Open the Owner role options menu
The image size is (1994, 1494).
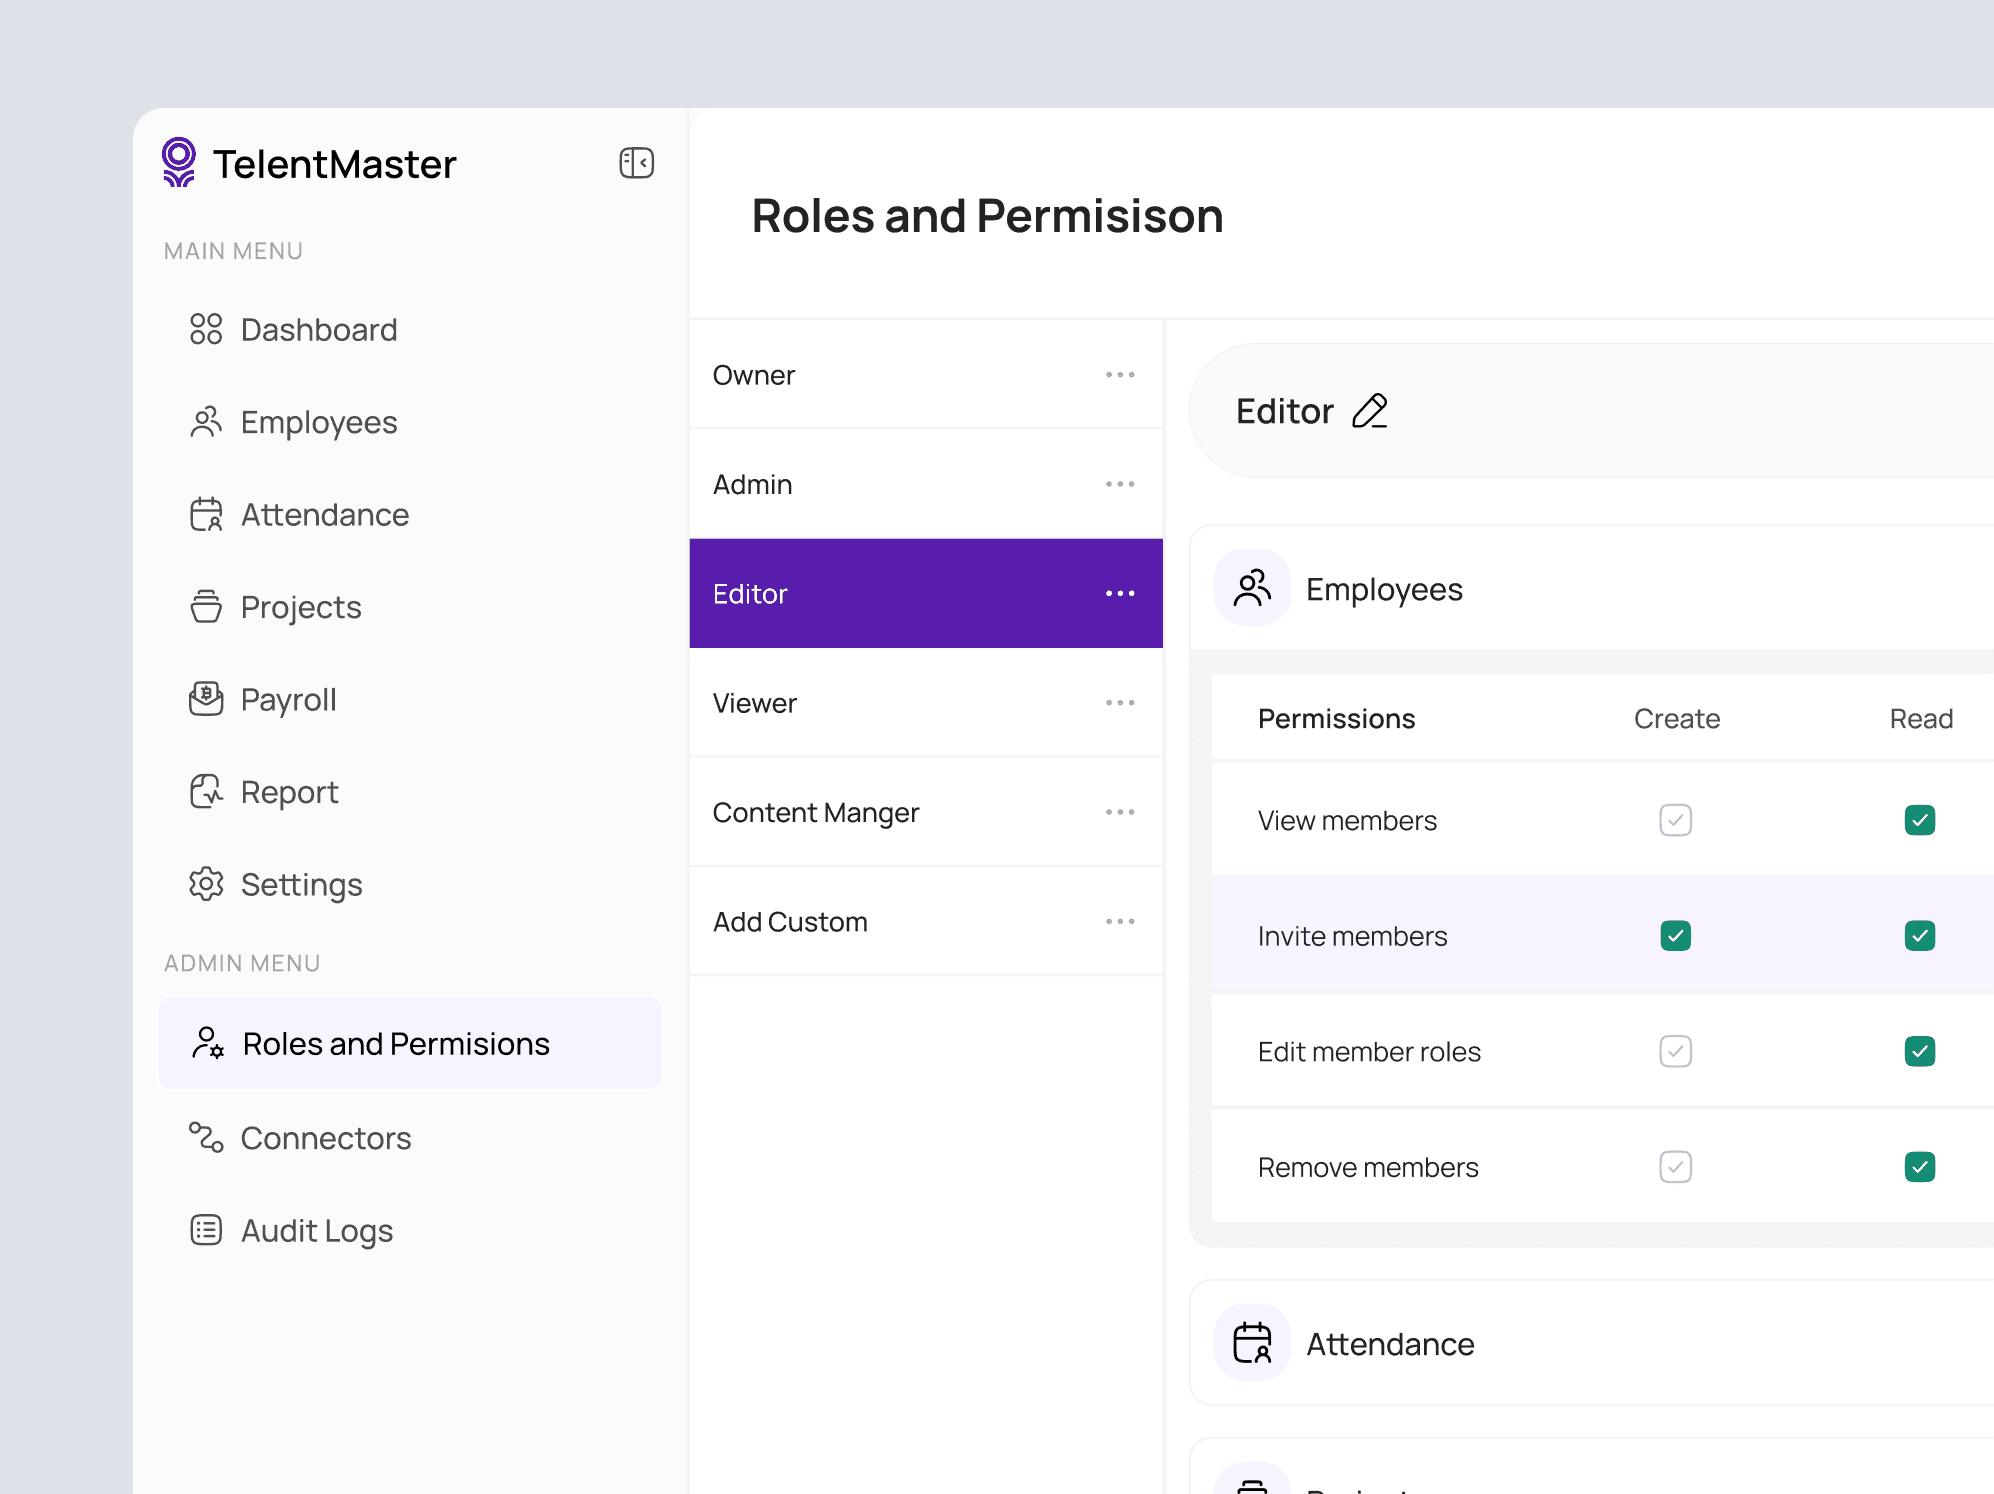tap(1120, 375)
